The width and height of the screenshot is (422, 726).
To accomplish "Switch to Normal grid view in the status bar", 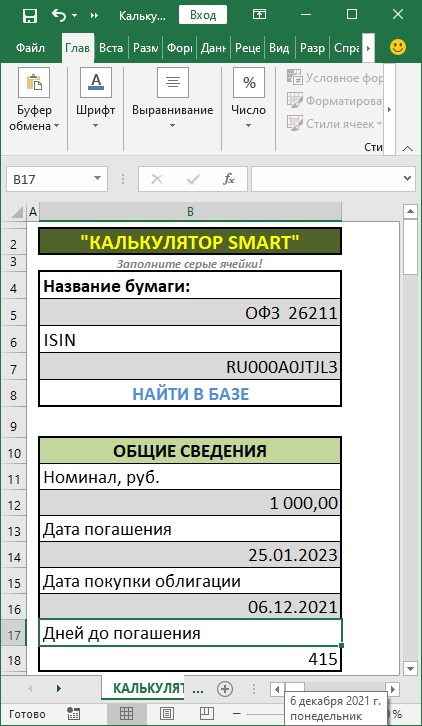I will pyautogui.click(x=126, y=713).
